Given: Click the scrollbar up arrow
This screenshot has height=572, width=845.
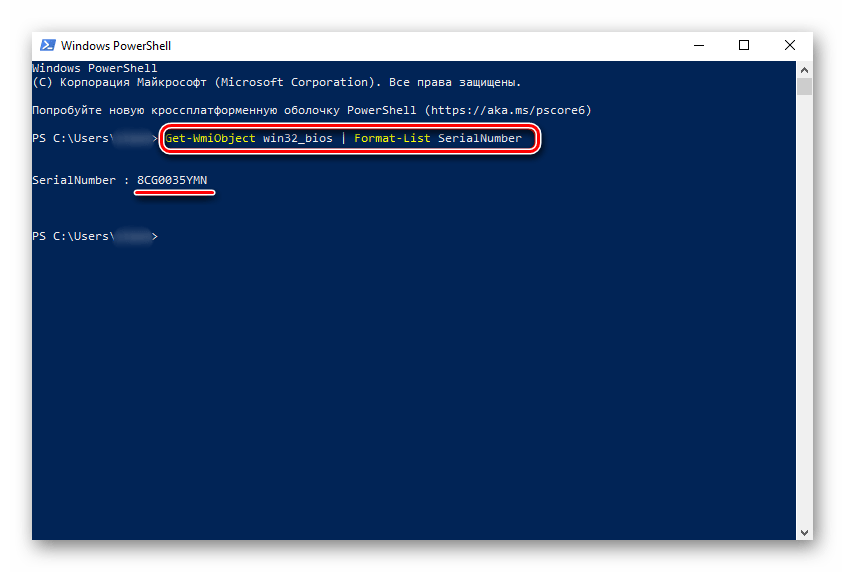Looking at the screenshot, I should pos(804,67).
